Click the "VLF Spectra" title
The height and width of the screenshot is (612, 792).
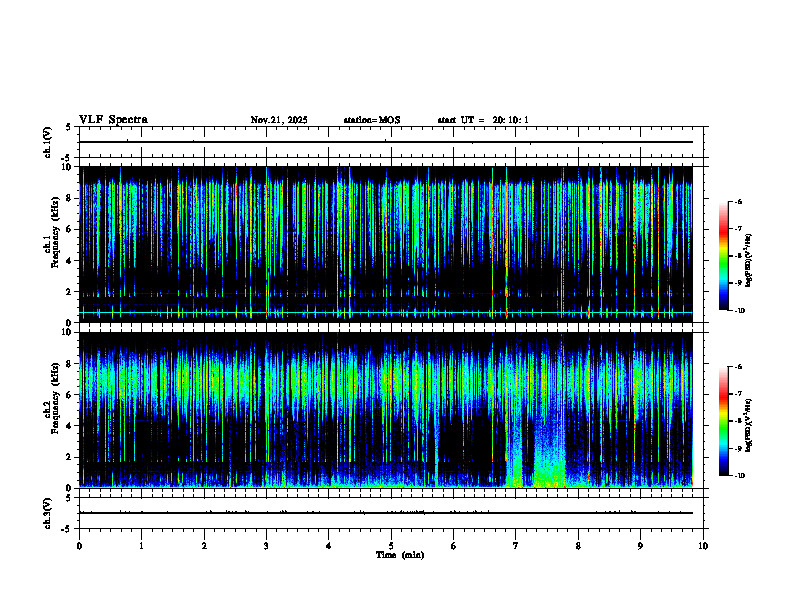tap(114, 120)
